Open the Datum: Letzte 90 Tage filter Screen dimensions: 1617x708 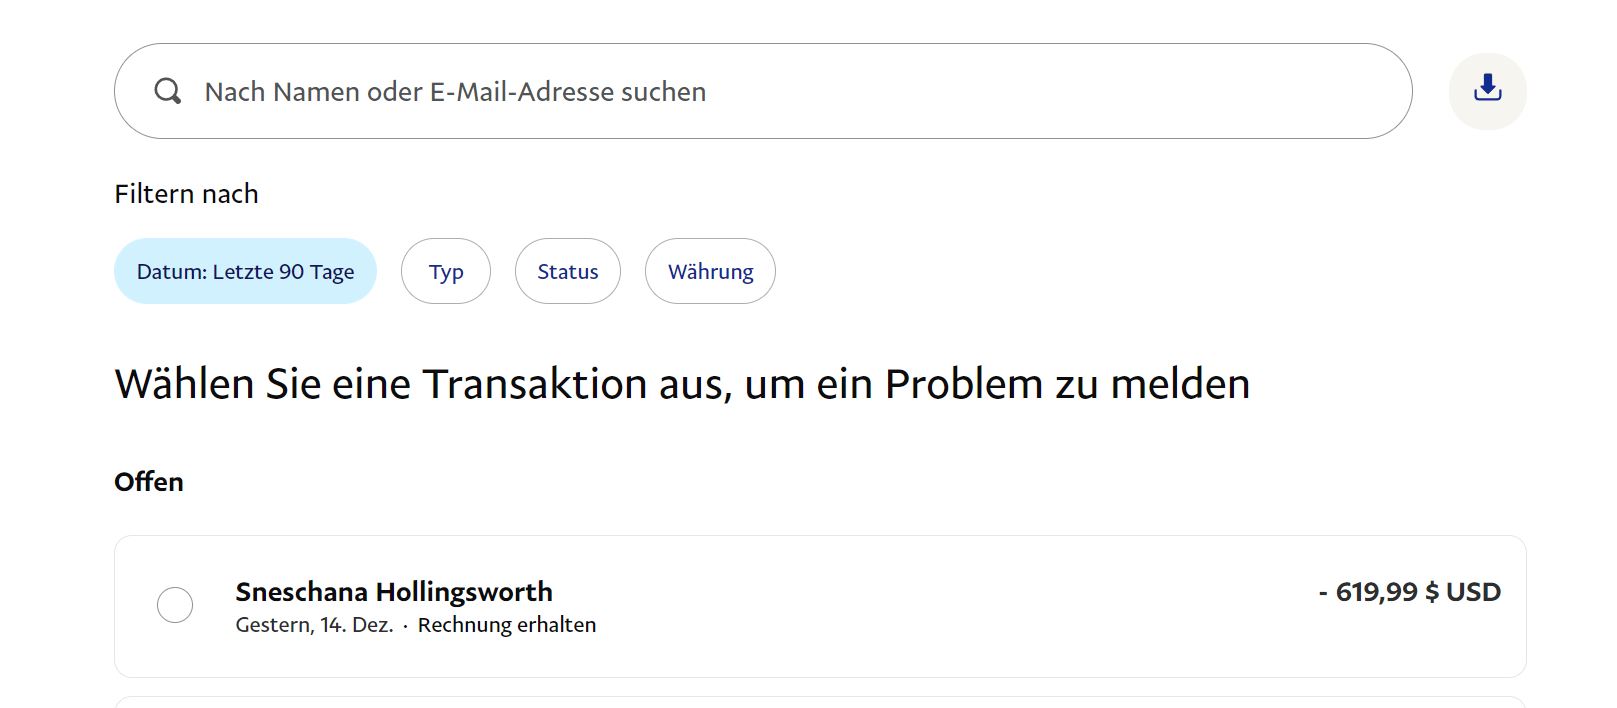pyautogui.click(x=245, y=272)
